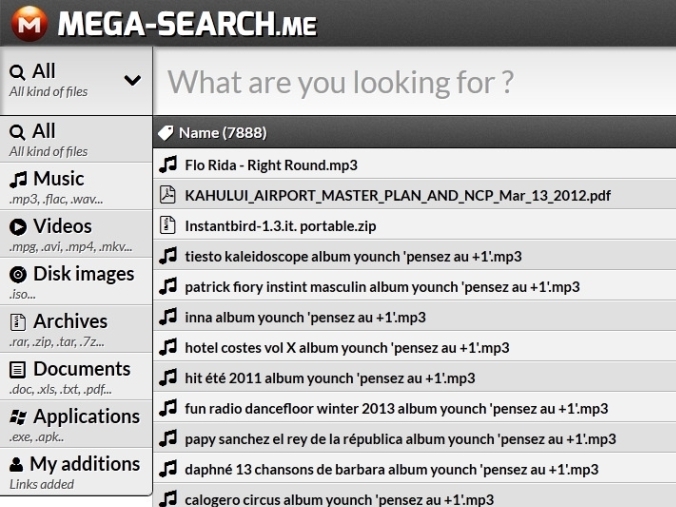
Task: Click music icon beside hotel costes row
Action: [168, 347]
